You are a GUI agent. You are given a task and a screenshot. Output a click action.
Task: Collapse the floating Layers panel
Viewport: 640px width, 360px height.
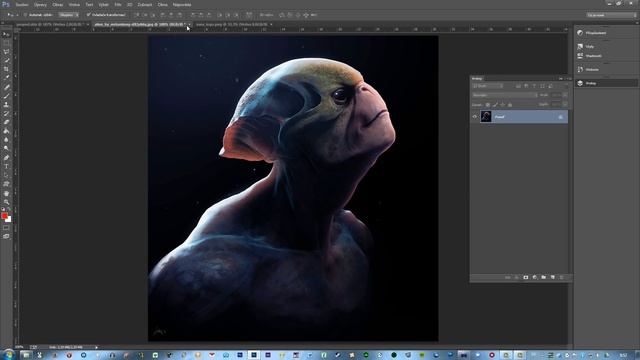561,78
